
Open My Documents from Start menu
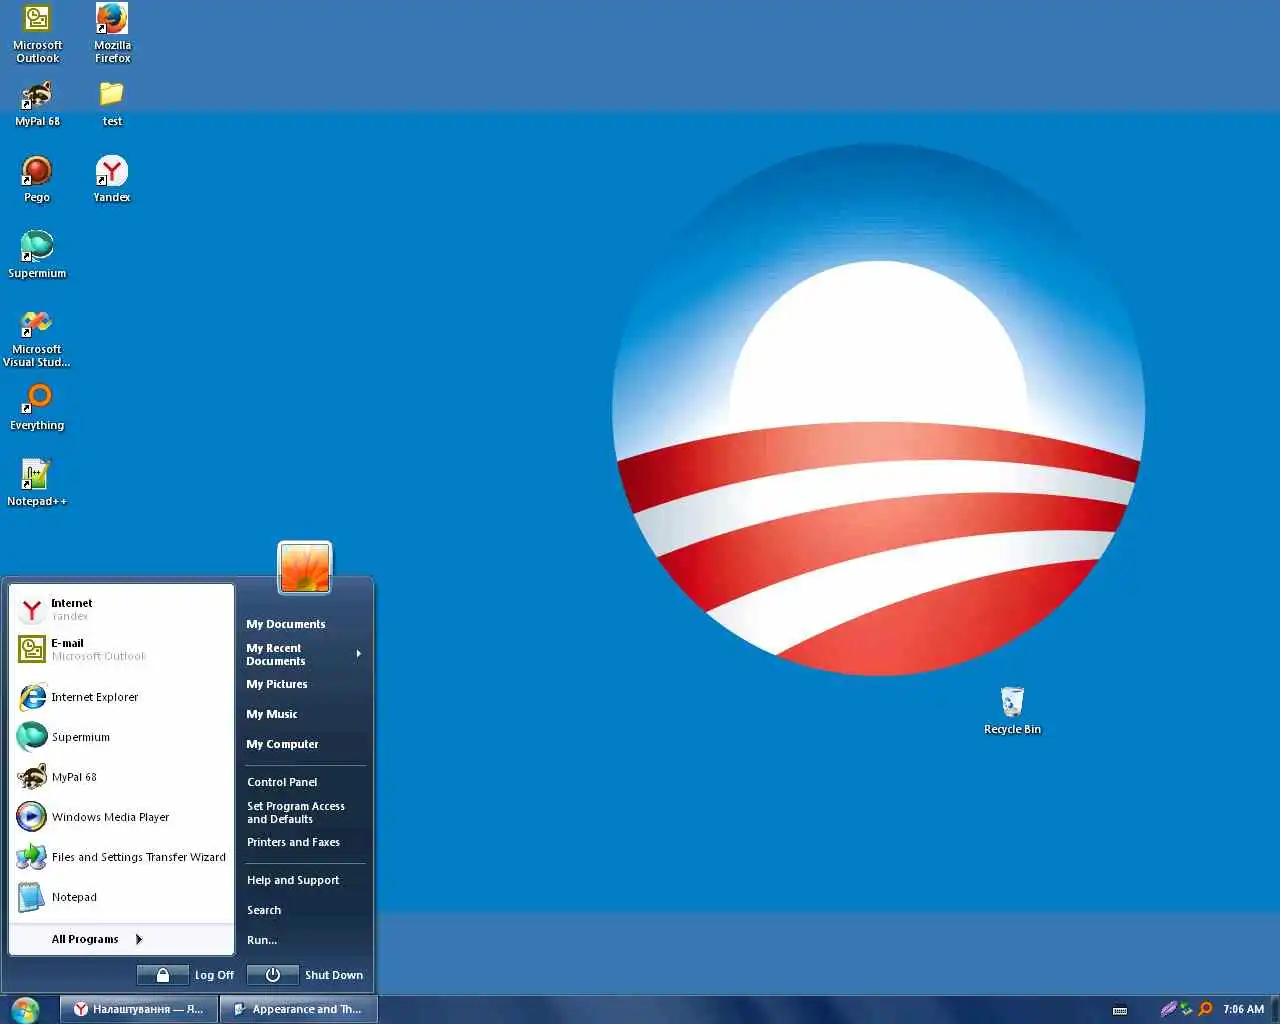305,624
